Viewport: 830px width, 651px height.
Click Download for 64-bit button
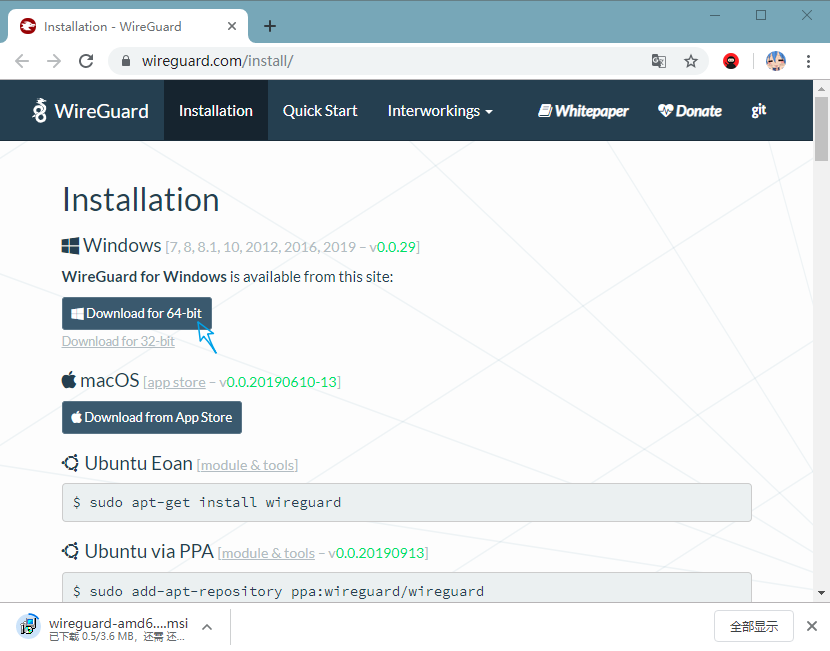(x=137, y=313)
